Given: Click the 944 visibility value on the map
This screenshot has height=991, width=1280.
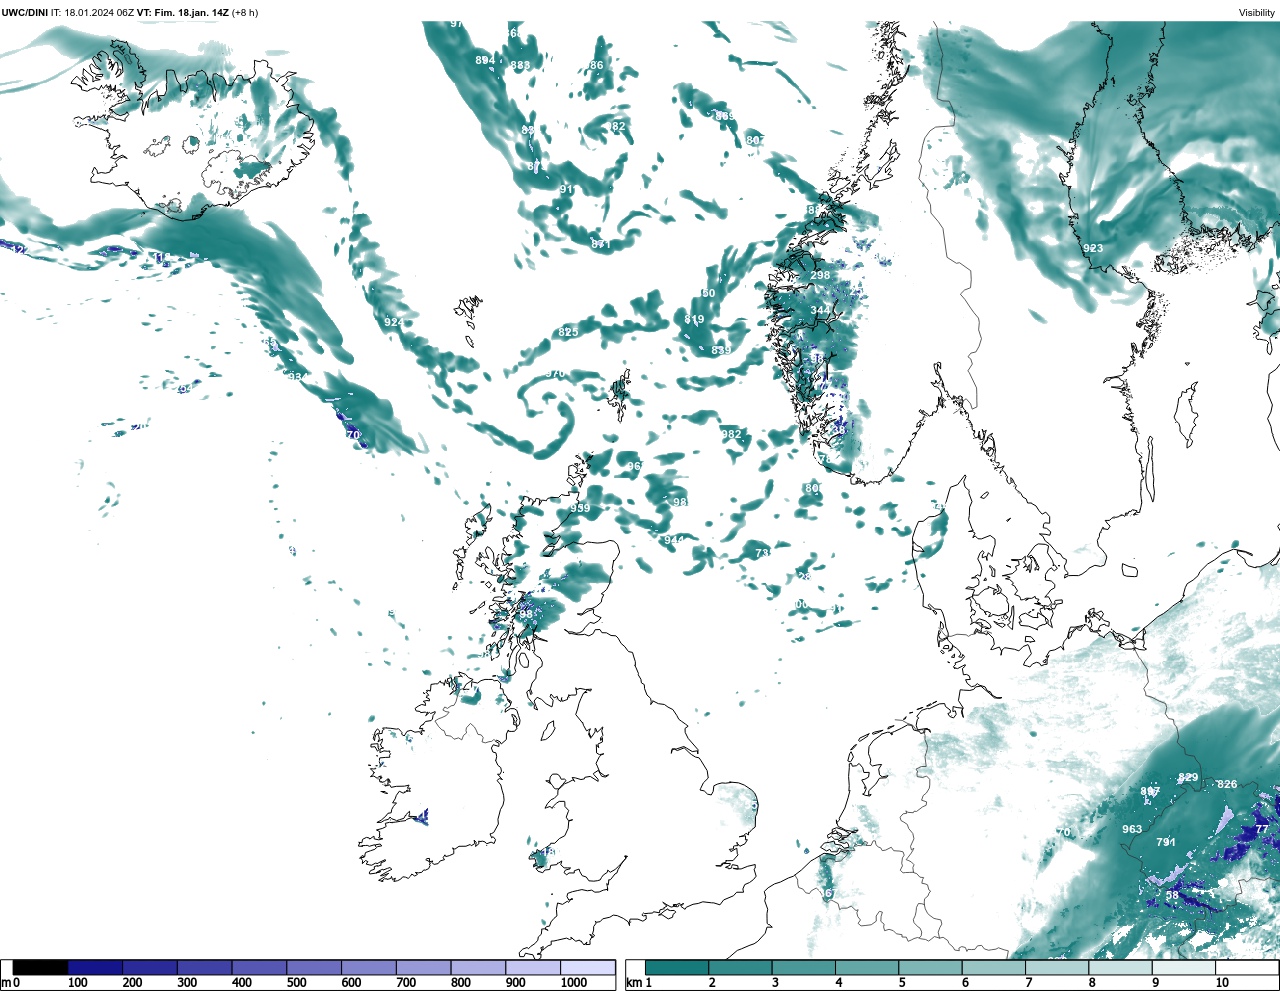Looking at the screenshot, I should (x=674, y=541).
